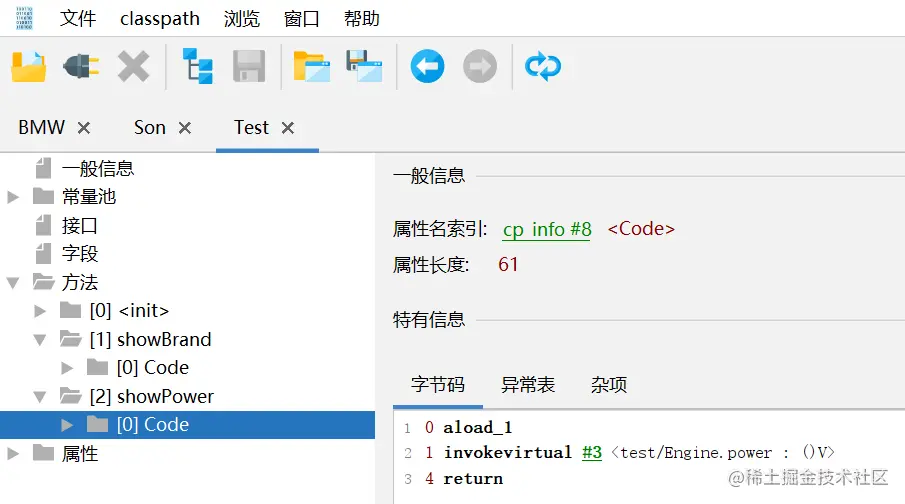Follow the #3 constant pool link
Viewport: 905px width, 504px height.
coord(592,453)
